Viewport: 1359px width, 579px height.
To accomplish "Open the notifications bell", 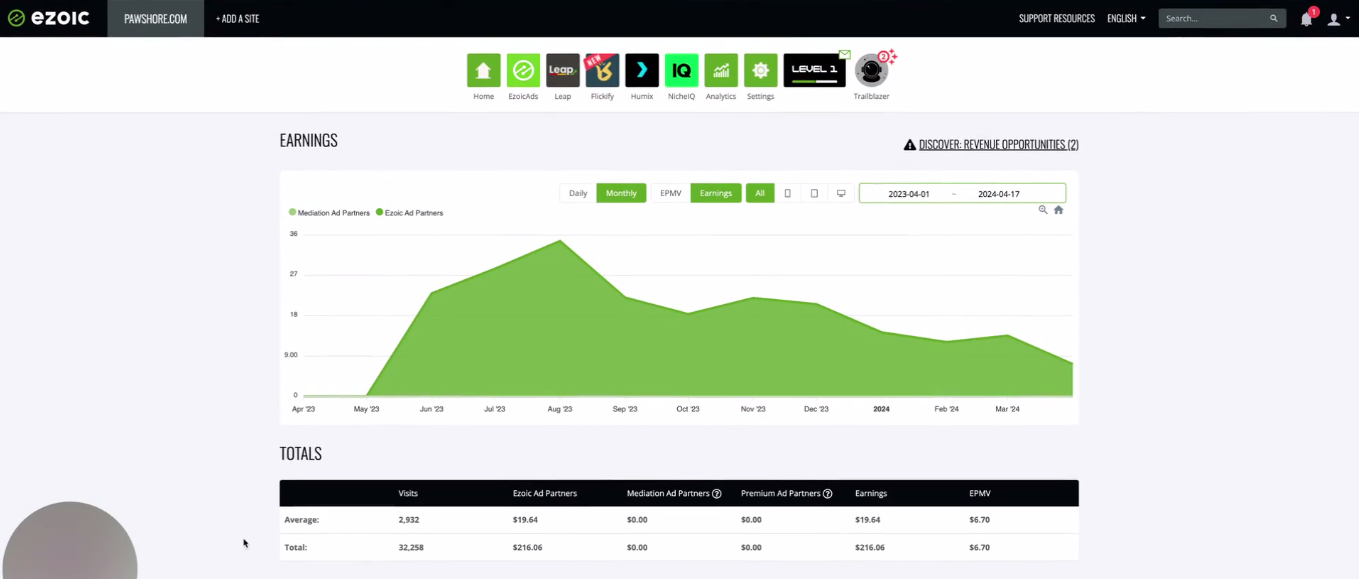I will [1306, 19].
